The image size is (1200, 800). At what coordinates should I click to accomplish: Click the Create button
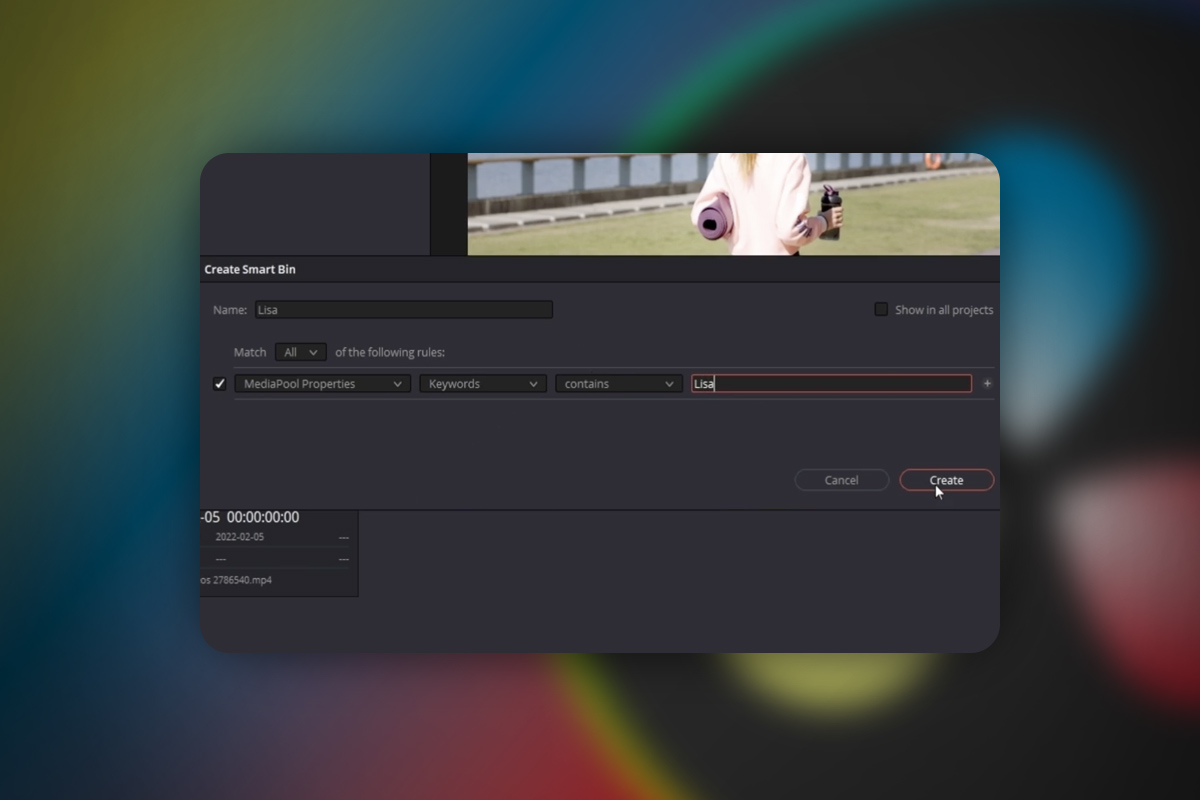click(x=946, y=480)
